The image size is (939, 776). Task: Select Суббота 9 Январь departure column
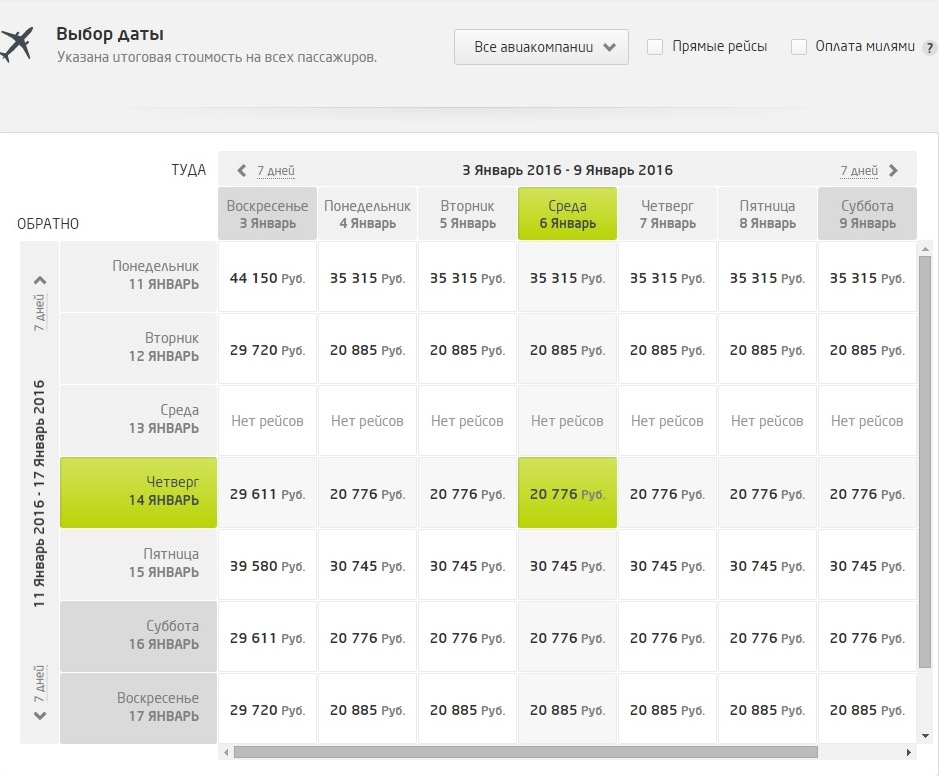867,214
